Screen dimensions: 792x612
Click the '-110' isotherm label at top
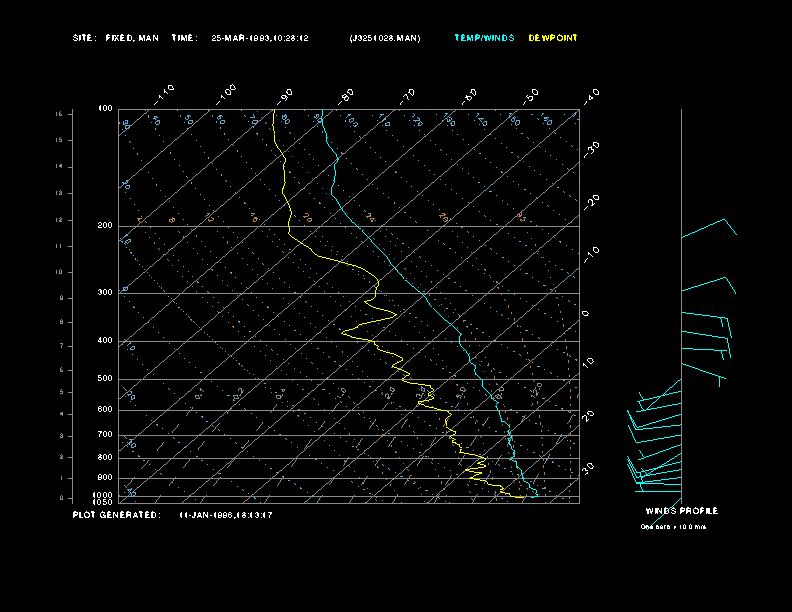[164, 94]
